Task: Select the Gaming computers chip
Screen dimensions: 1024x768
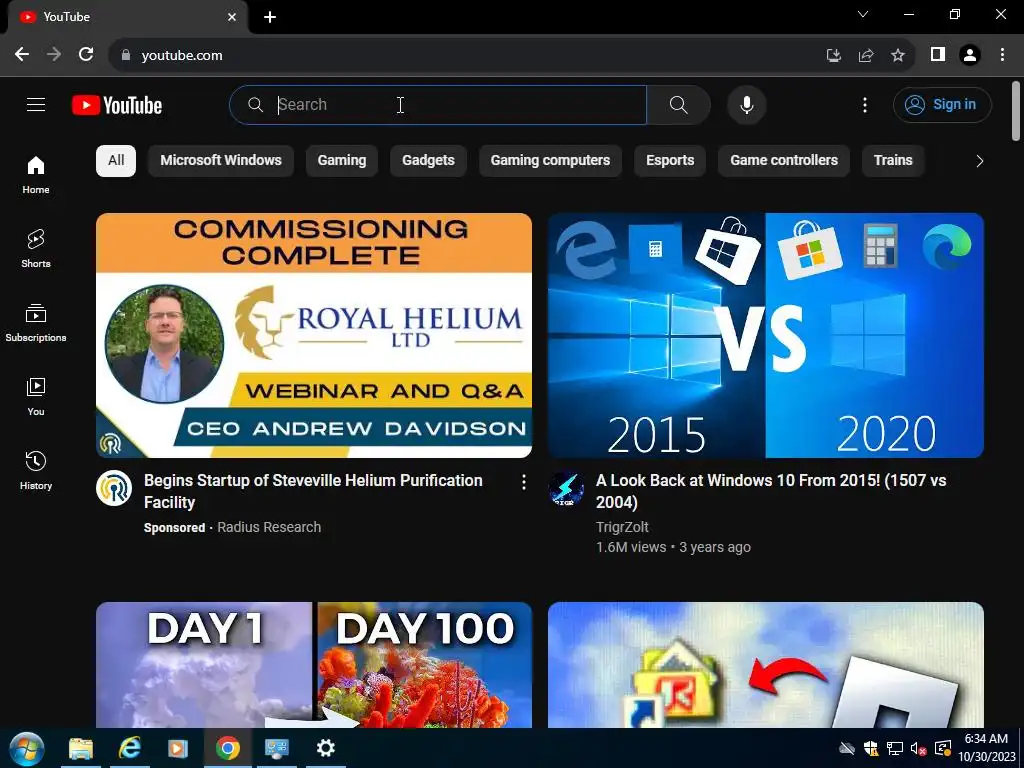Action: tap(550, 161)
